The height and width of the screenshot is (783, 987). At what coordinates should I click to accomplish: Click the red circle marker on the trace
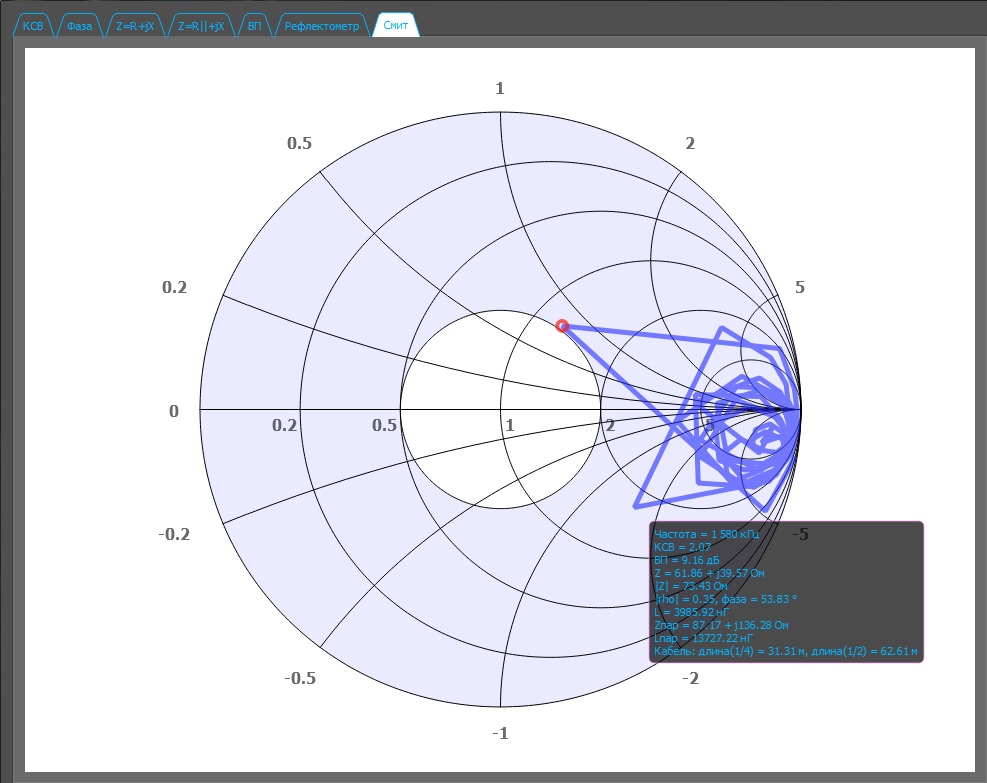pos(562,326)
